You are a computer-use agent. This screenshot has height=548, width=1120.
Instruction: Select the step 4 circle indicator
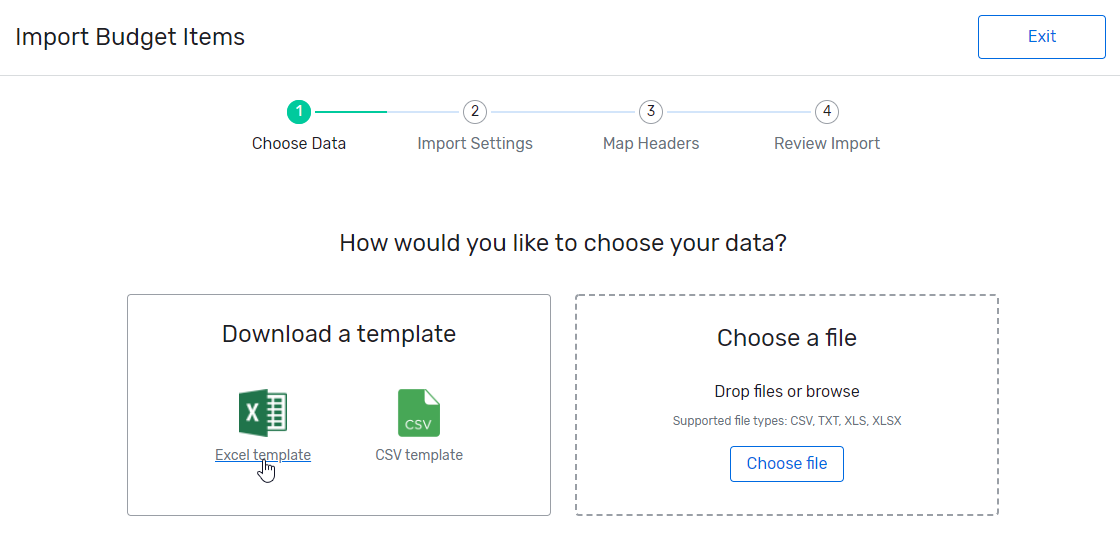pos(826,111)
